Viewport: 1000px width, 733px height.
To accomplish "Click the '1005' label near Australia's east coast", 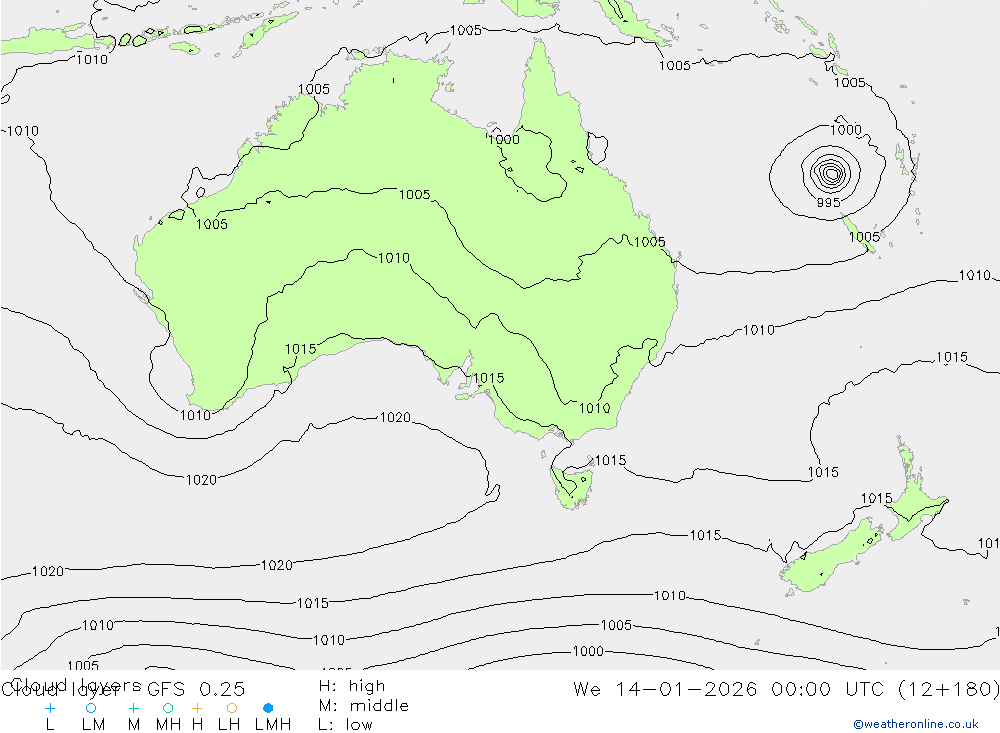I will [649, 242].
